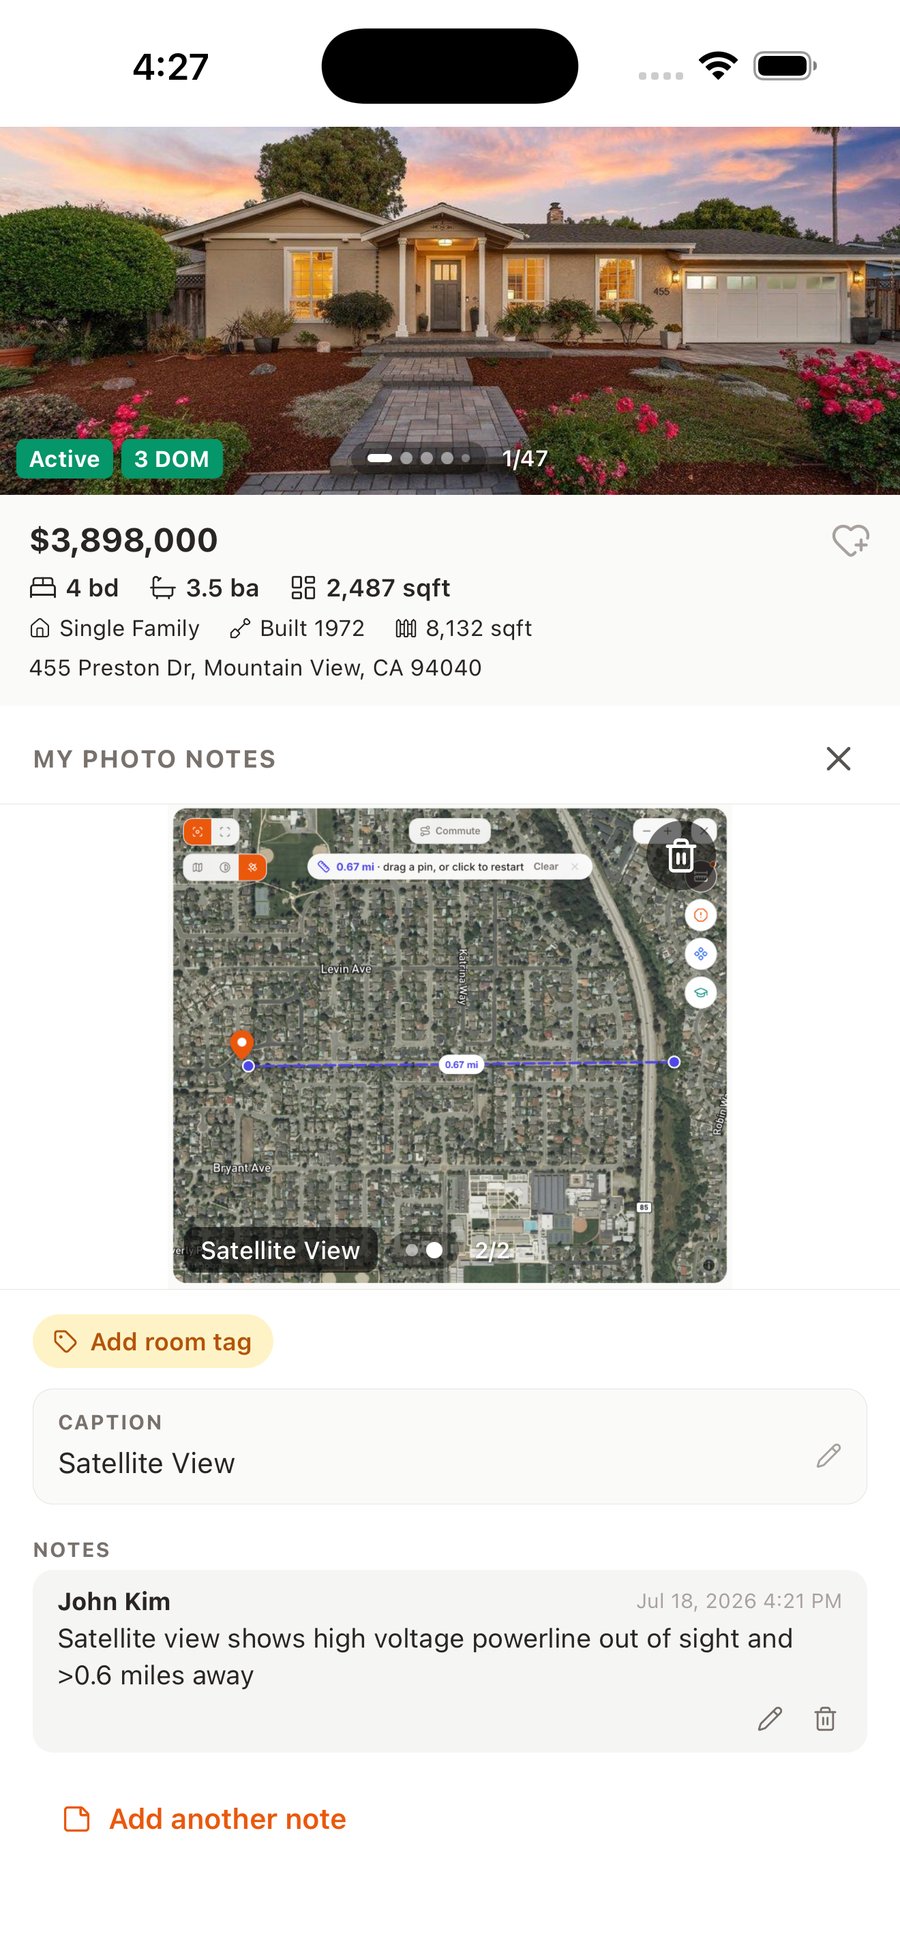Edit John Kim's note with pencil icon

tap(770, 1719)
